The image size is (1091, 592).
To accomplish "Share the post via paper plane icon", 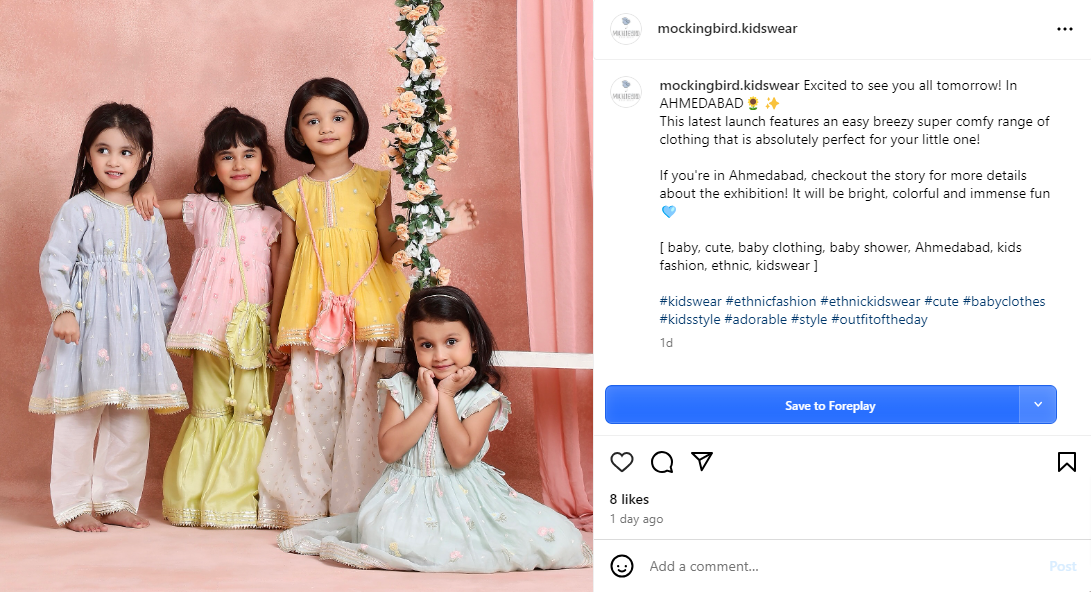I will 702,461.
